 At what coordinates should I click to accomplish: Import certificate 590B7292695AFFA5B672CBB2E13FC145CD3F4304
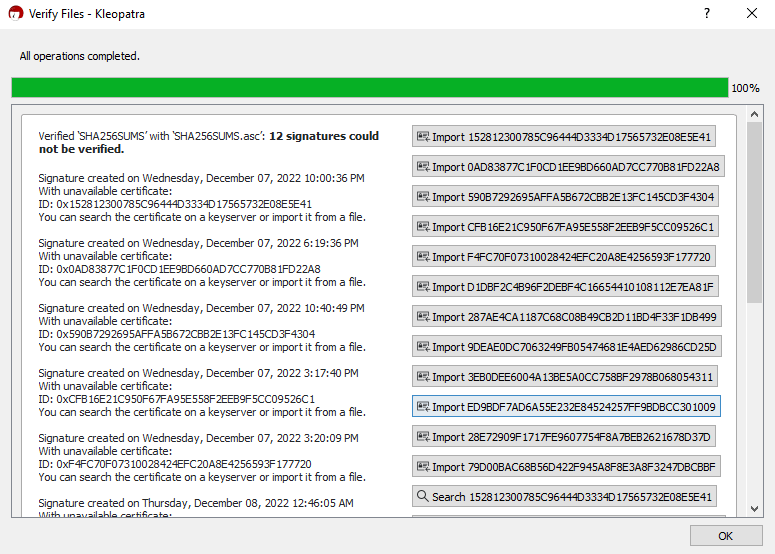point(565,197)
